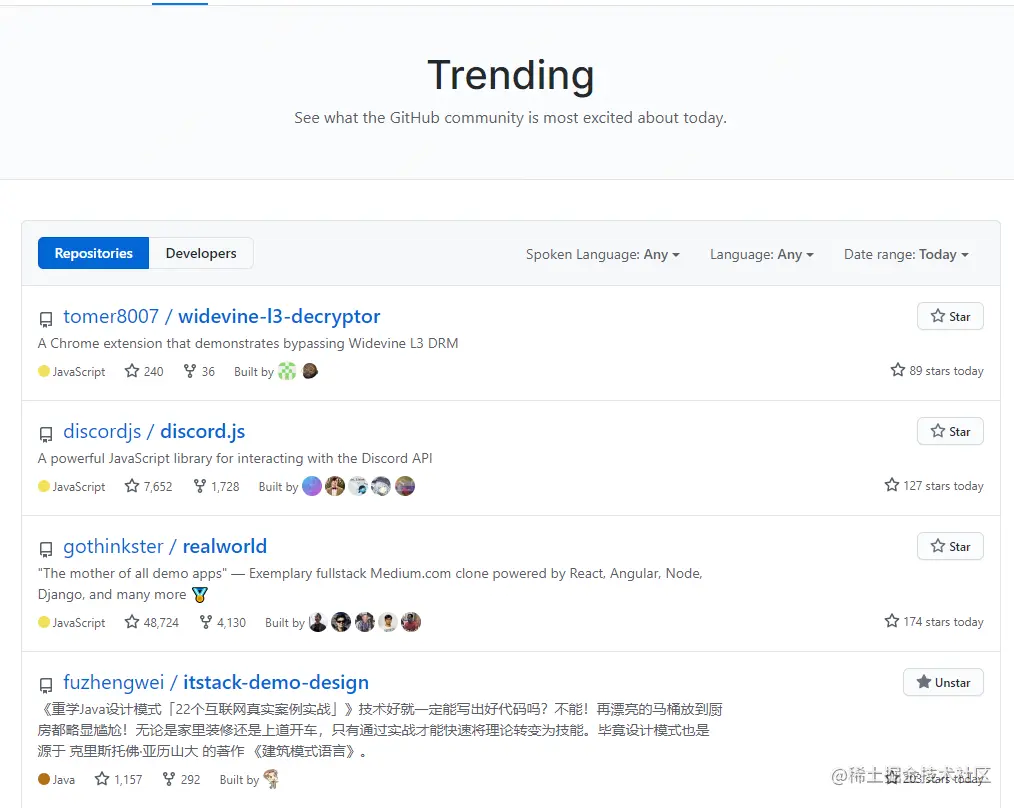The image size is (1014, 808).
Task: Open the Spoken Language: Any dropdown
Action: pos(603,254)
